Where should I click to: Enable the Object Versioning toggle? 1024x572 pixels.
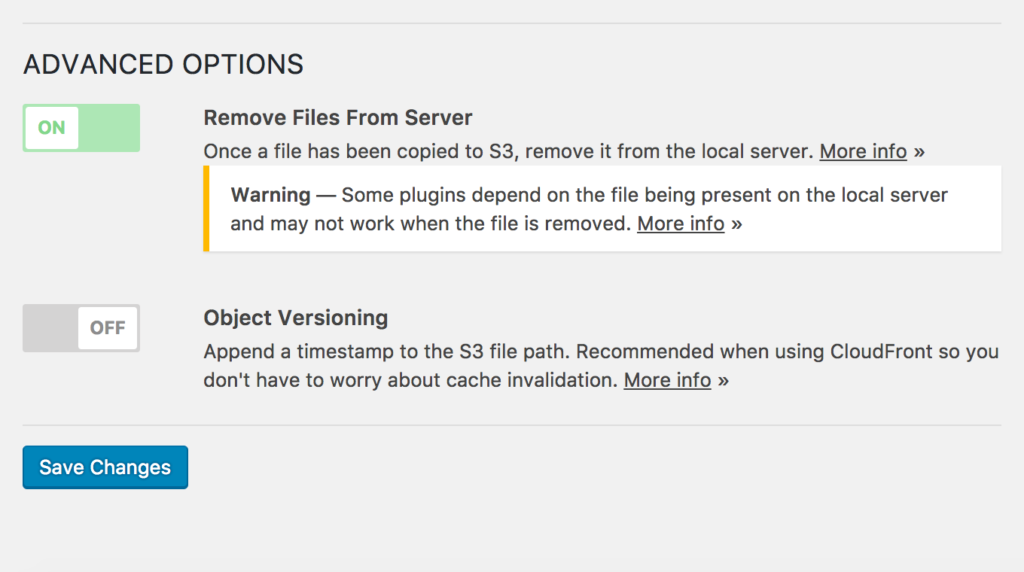tap(81, 328)
